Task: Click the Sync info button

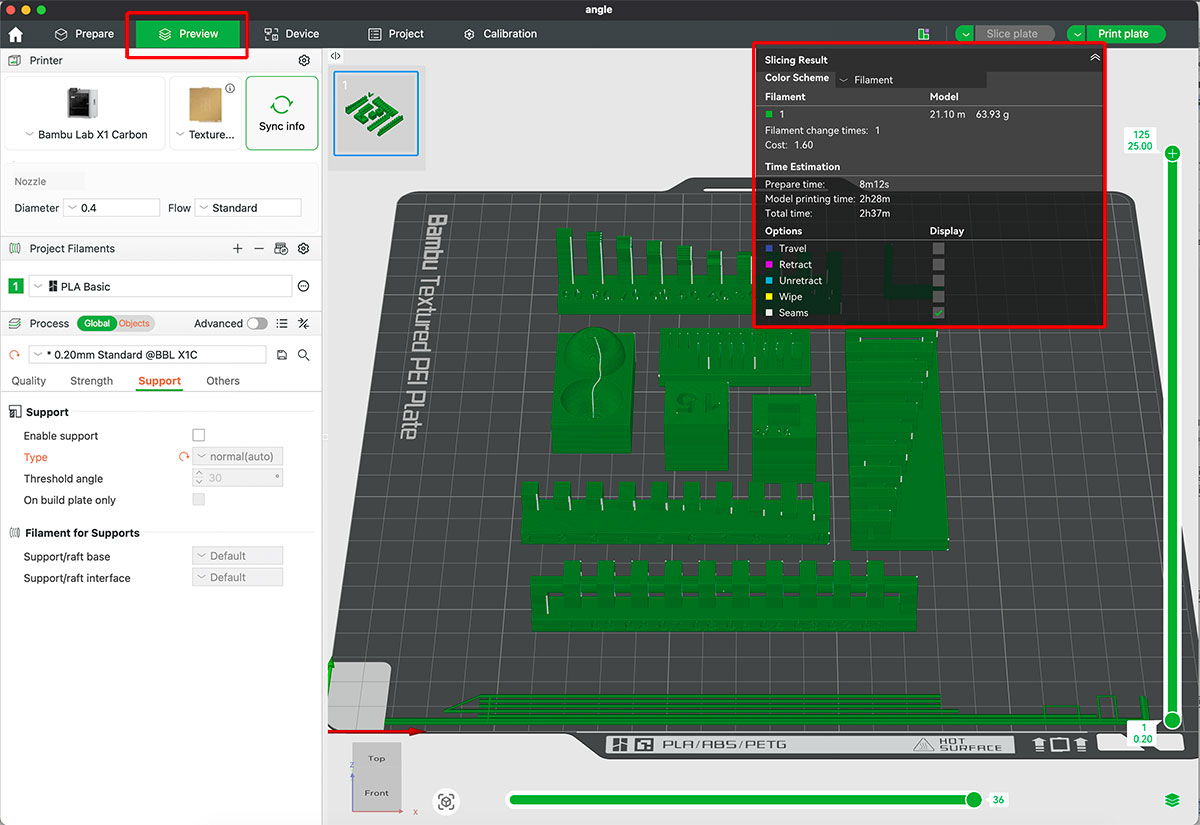Action: click(x=282, y=113)
